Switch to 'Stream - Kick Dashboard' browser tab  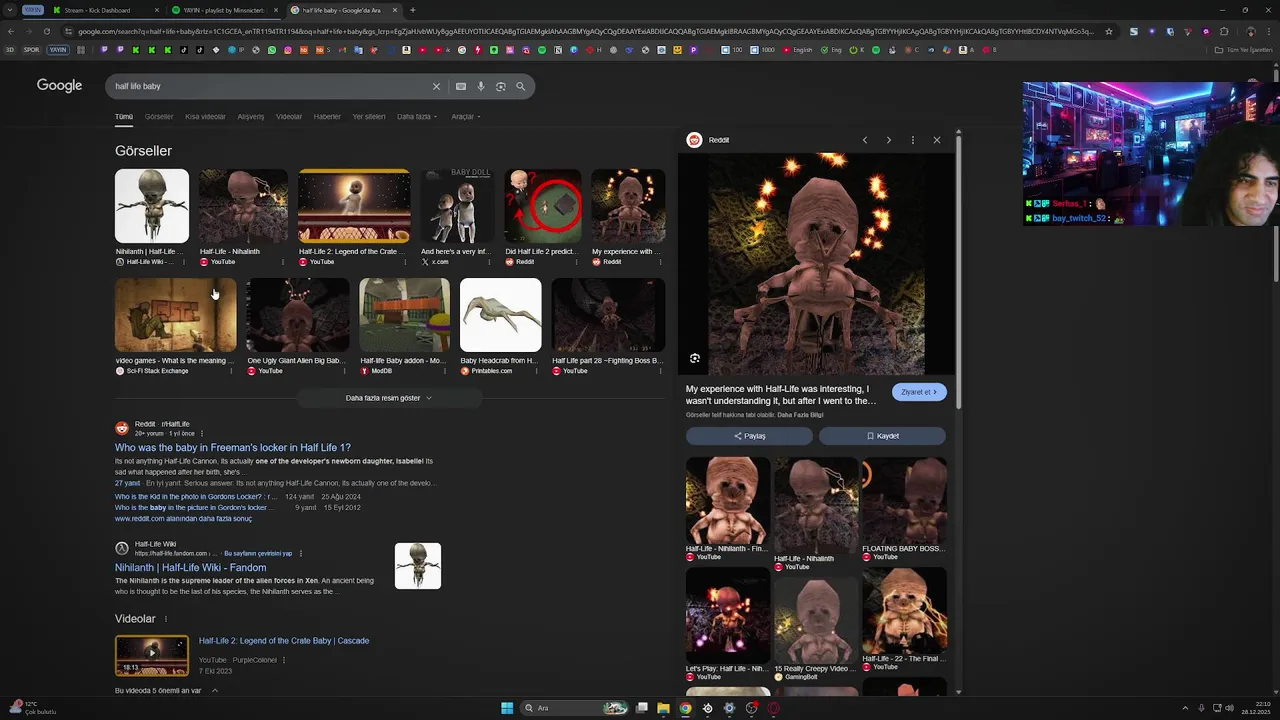(105, 10)
